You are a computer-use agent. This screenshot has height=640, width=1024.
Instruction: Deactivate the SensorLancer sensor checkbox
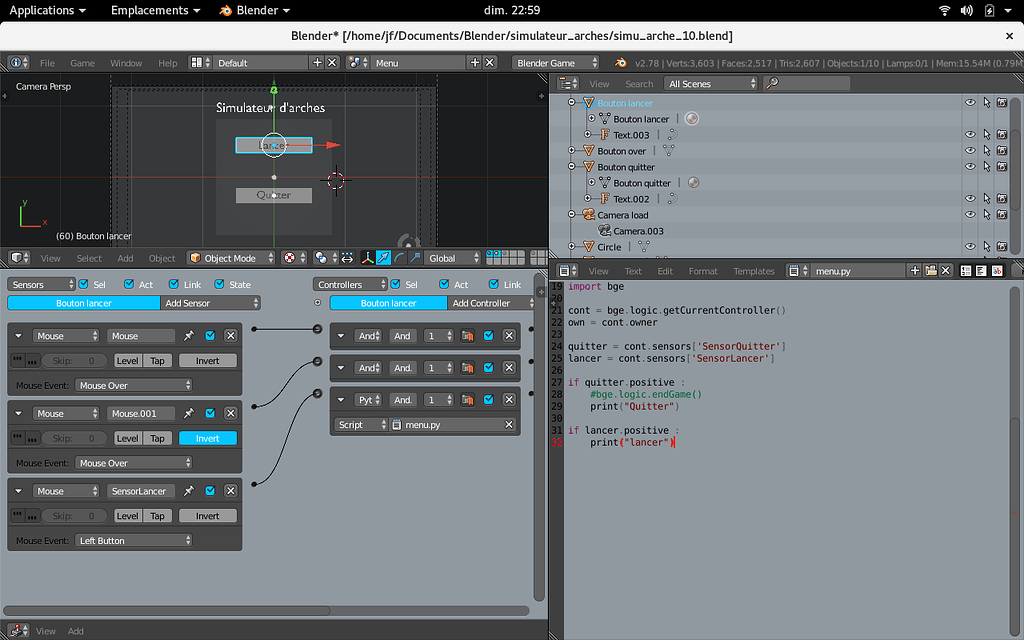coord(210,491)
